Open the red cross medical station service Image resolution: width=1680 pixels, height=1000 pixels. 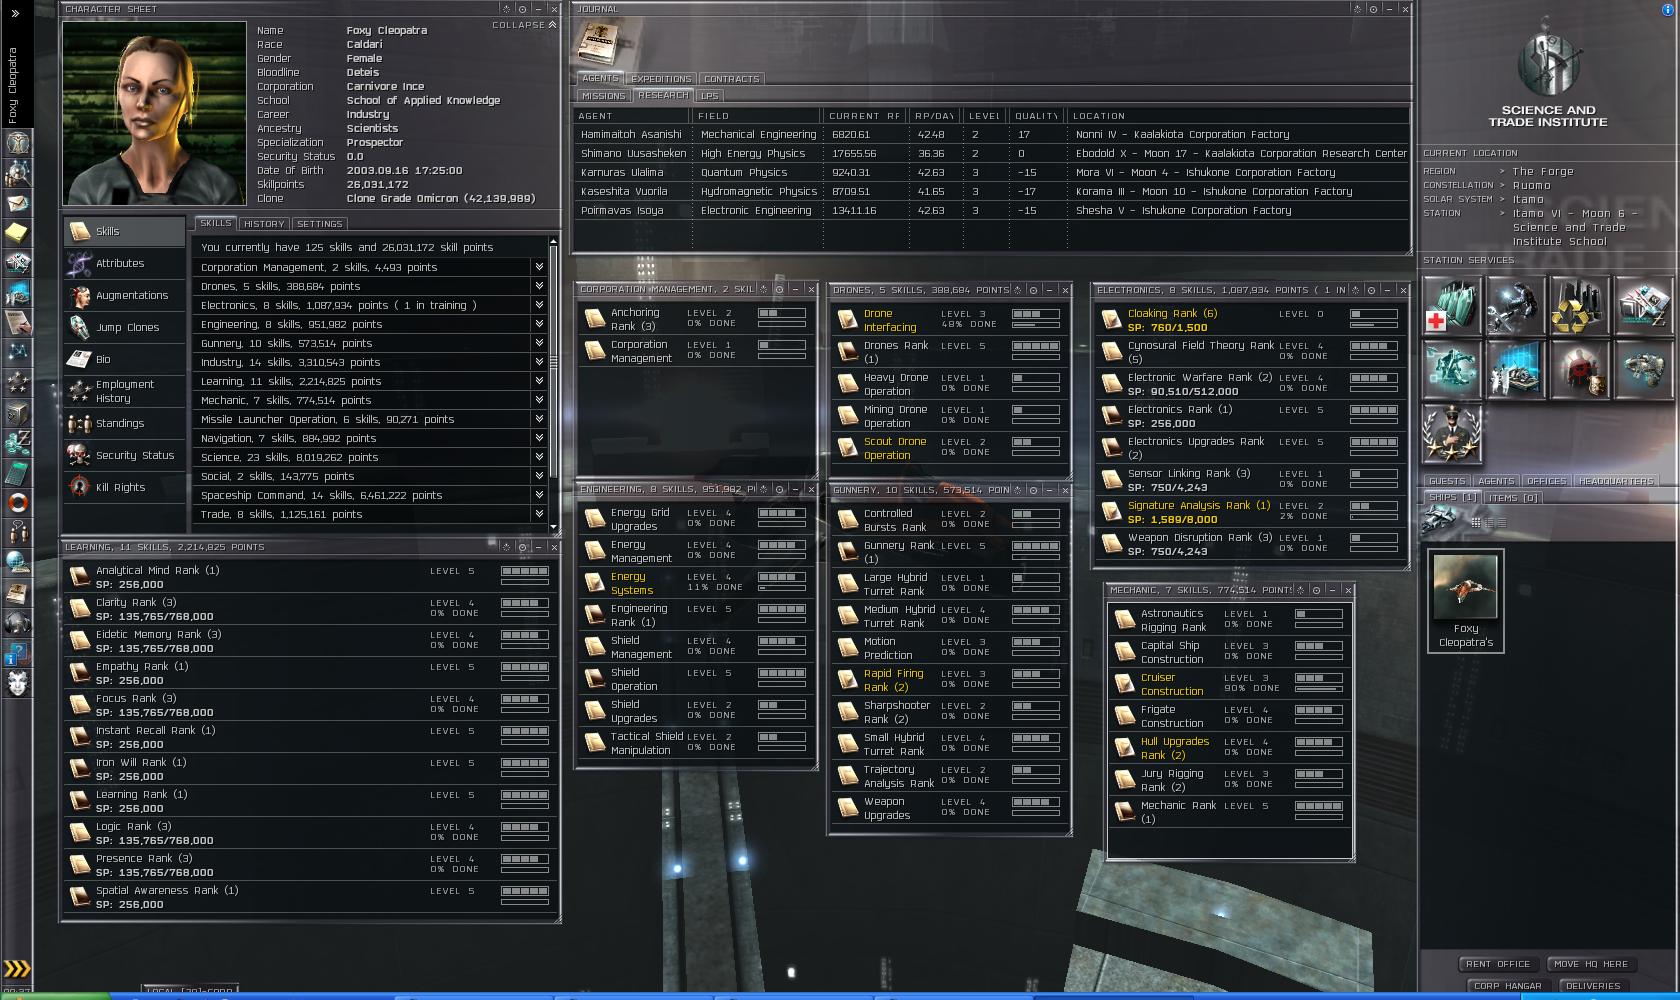(x=1451, y=305)
